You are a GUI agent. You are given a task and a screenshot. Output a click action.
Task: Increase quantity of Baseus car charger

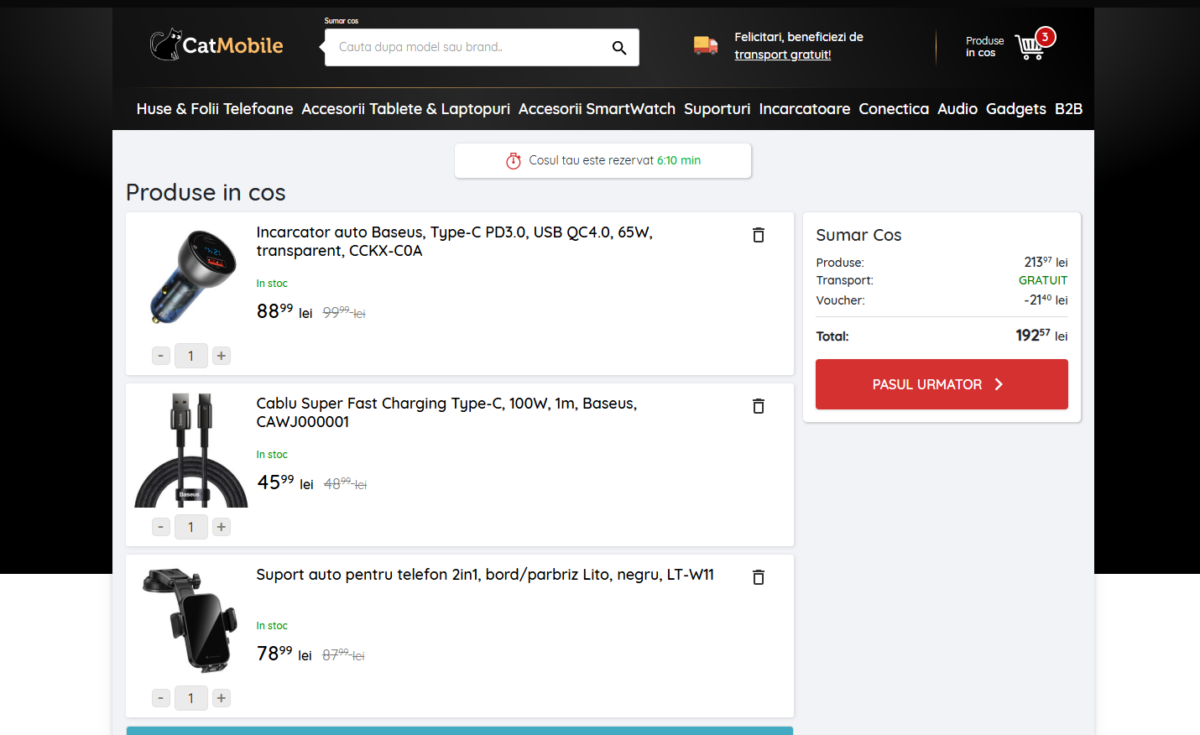click(x=221, y=355)
